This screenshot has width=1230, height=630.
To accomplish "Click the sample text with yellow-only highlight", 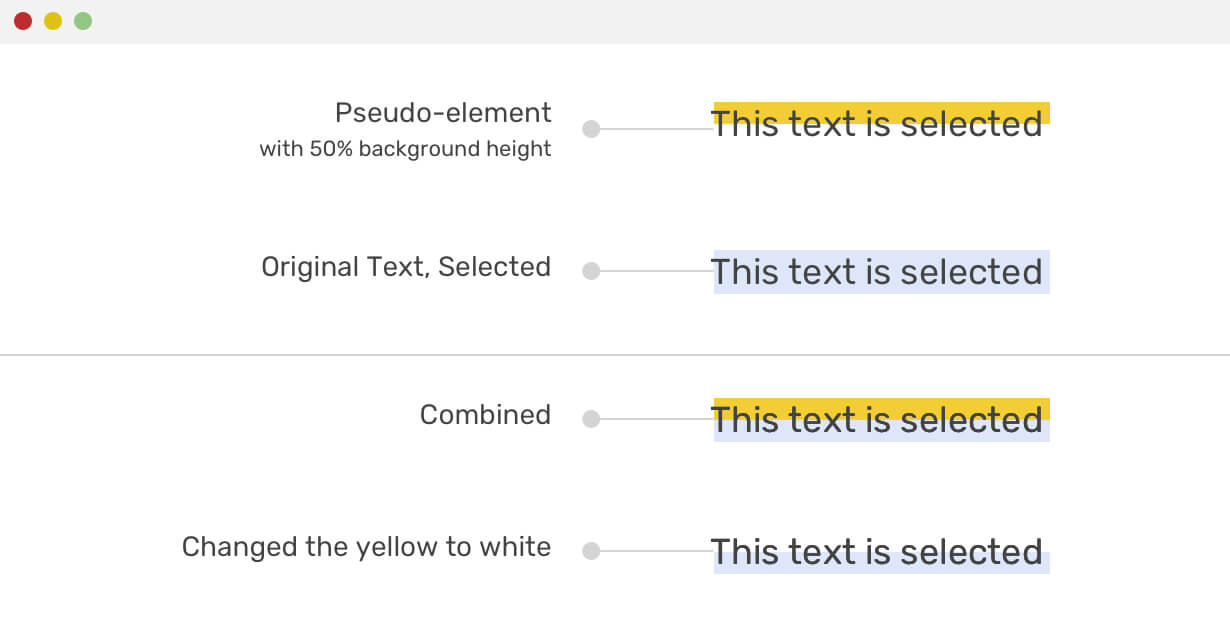I will pyautogui.click(x=877, y=124).
